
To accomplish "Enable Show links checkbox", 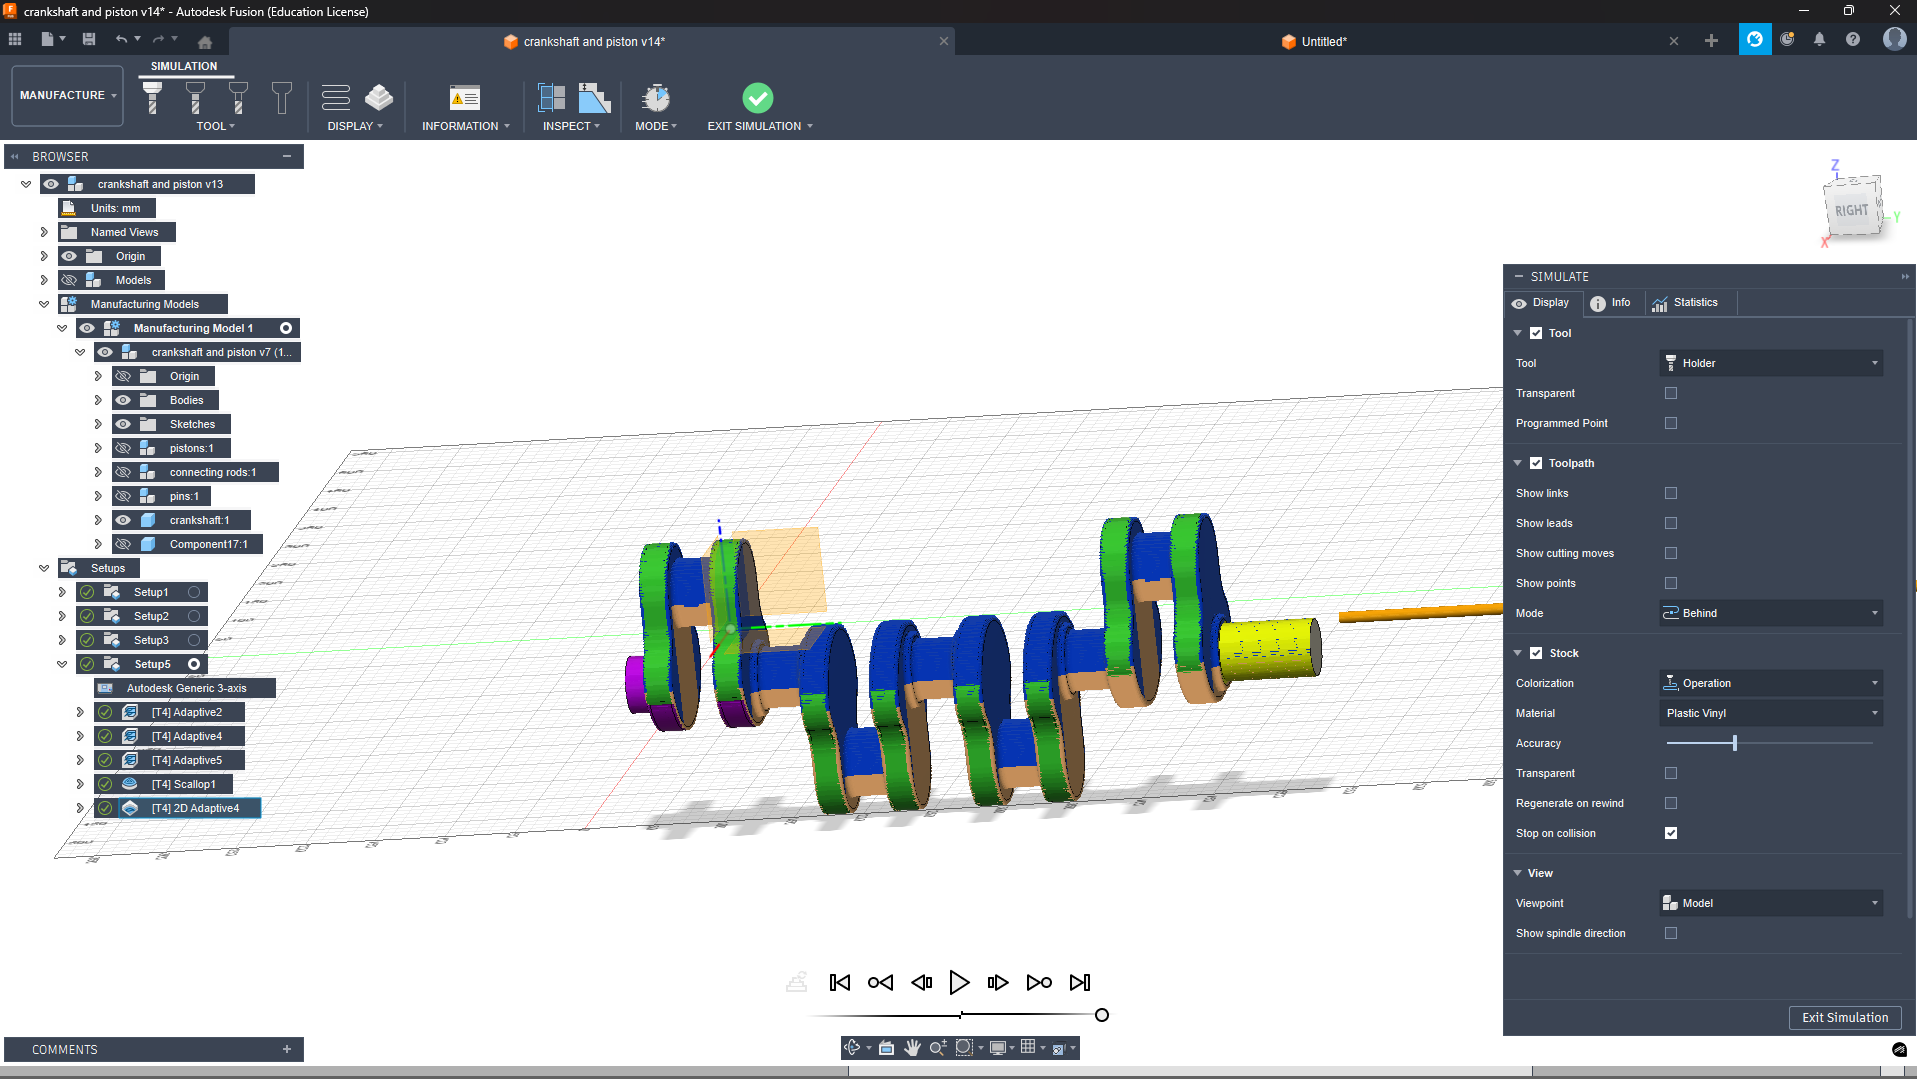I will pyautogui.click(x=1671, y=493).
